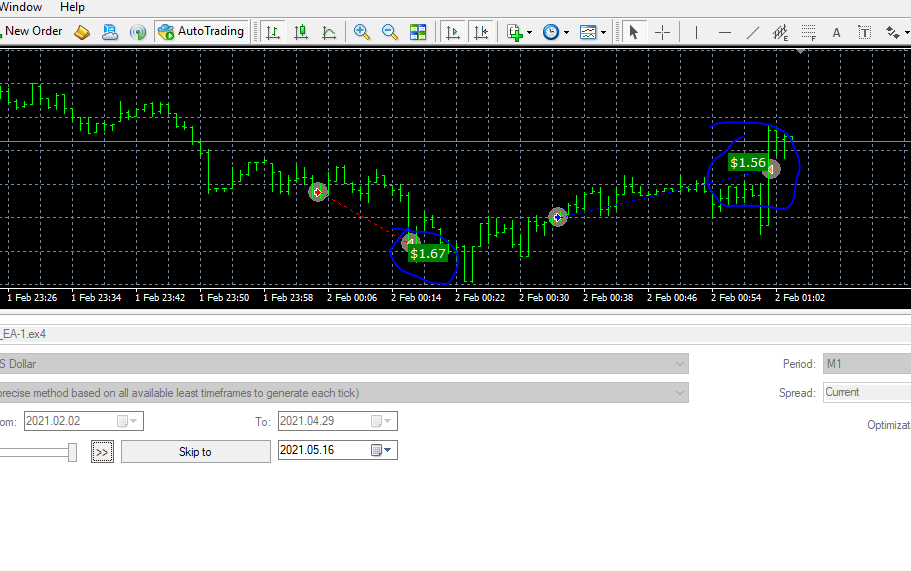The height and width of the screenshot is (571, 911).
Task: Switch chart to candlesticks view
Action: [x=300, y=32]
